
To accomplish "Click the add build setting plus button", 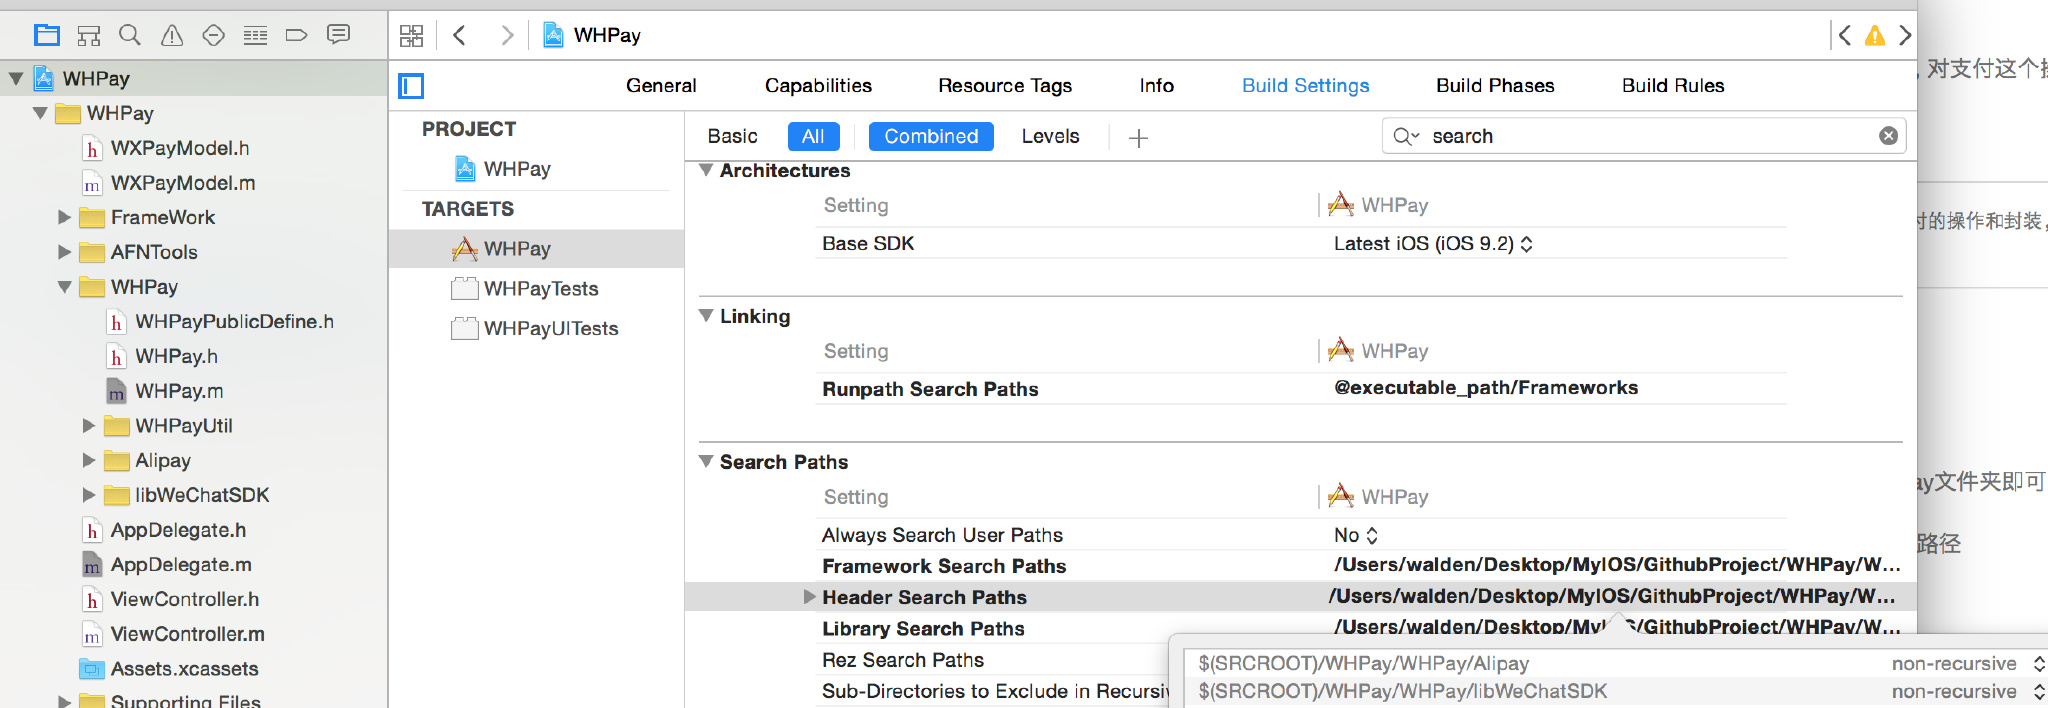I will coord(1138,138).
